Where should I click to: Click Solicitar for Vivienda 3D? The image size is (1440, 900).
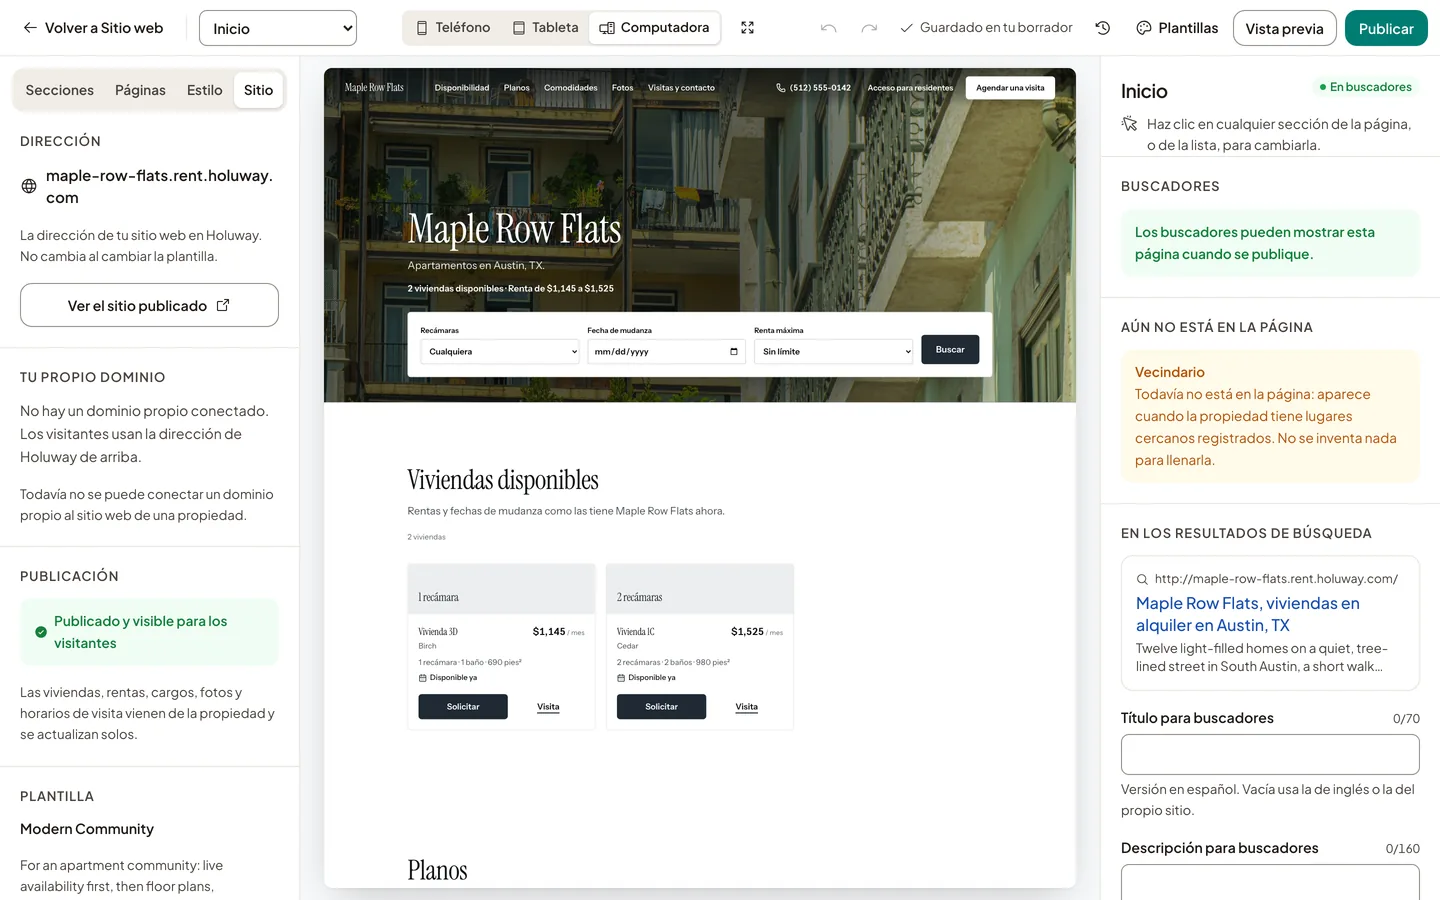coord(463,706)
